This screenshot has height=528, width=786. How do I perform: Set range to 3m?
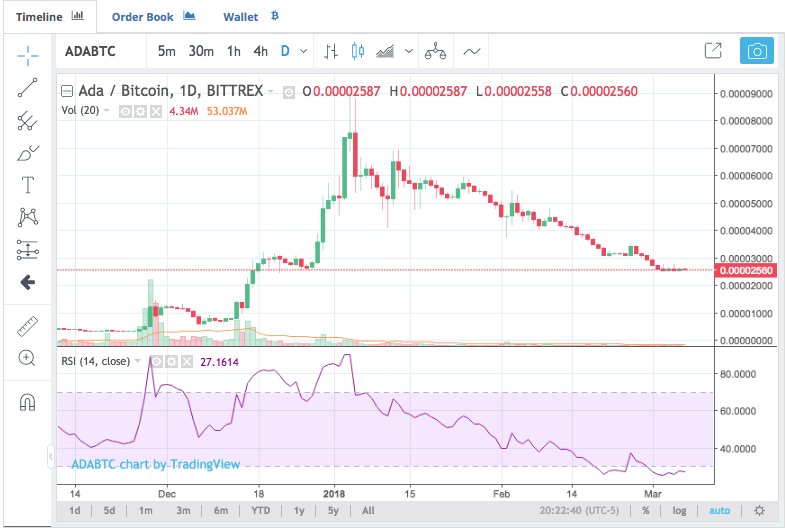183,510
